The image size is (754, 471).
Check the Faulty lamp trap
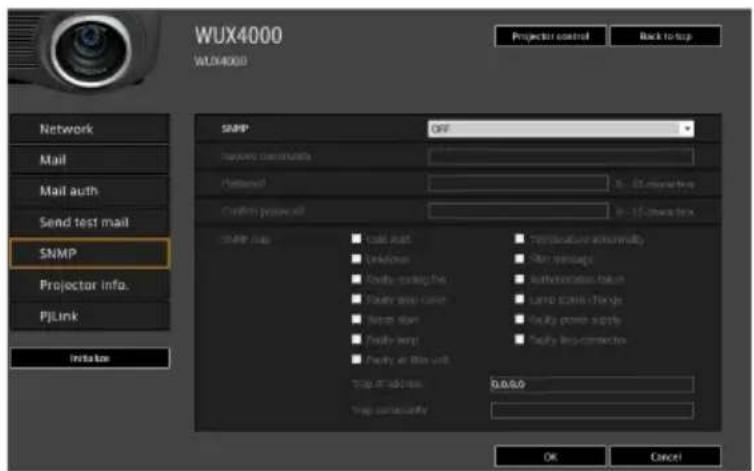(356, 339)
